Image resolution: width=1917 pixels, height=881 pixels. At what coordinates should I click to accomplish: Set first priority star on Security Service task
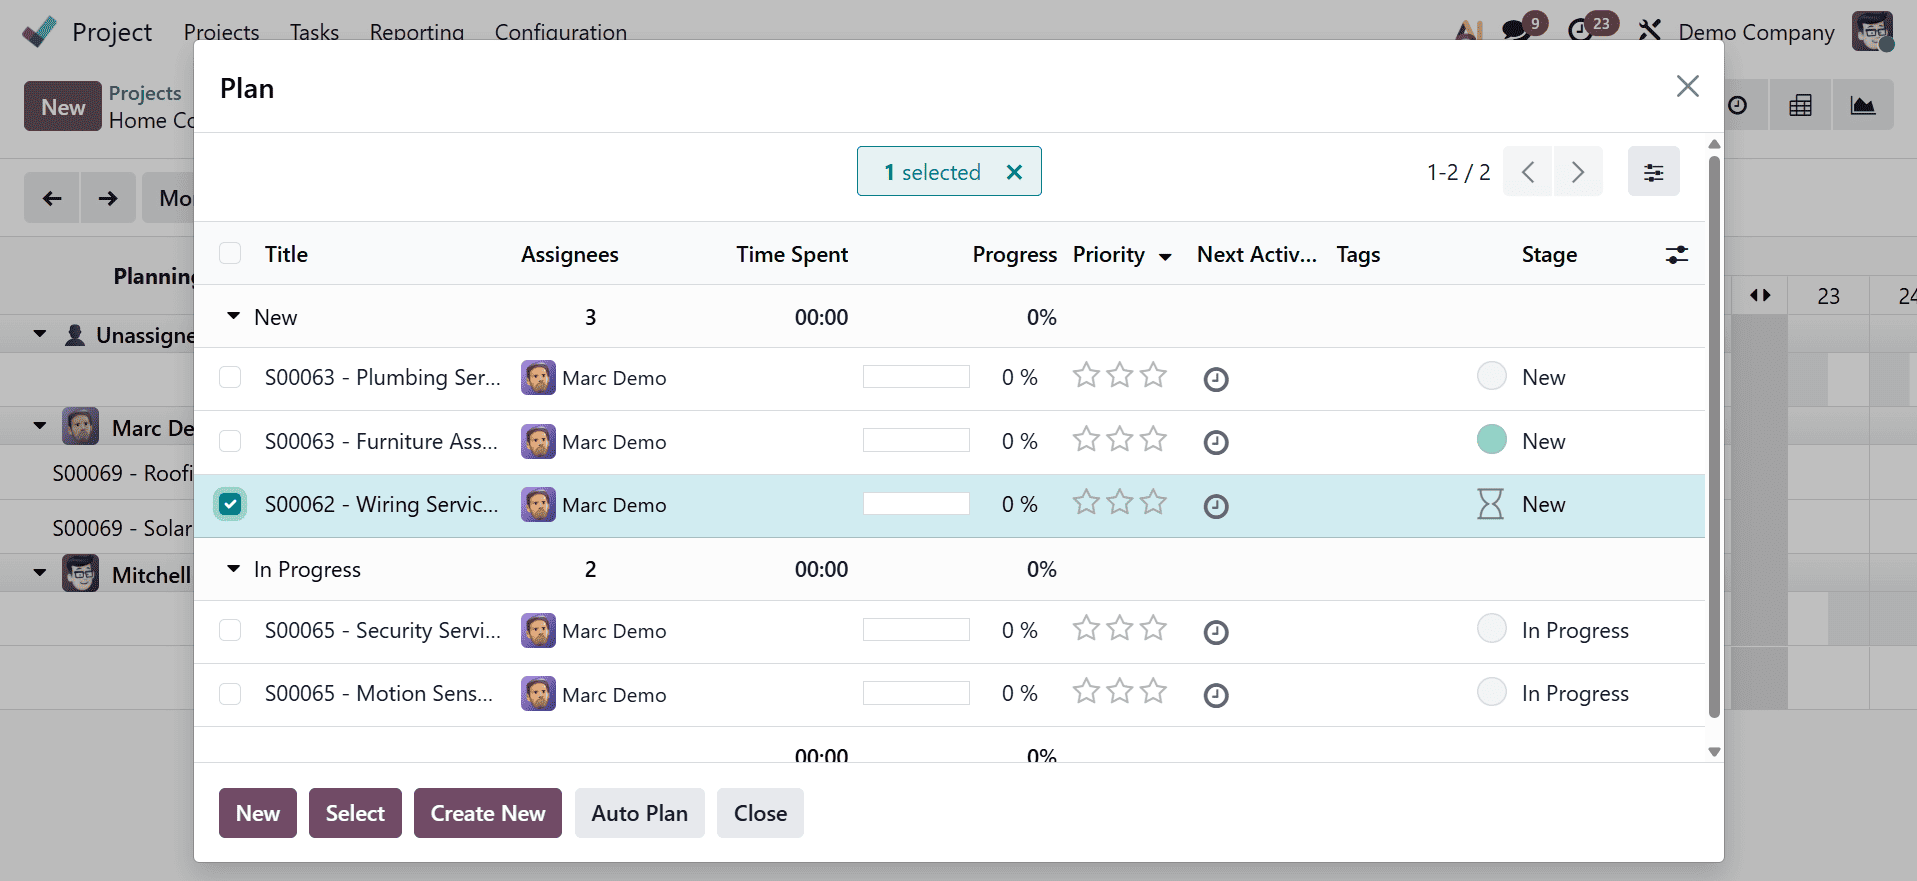pos(1086,627)
